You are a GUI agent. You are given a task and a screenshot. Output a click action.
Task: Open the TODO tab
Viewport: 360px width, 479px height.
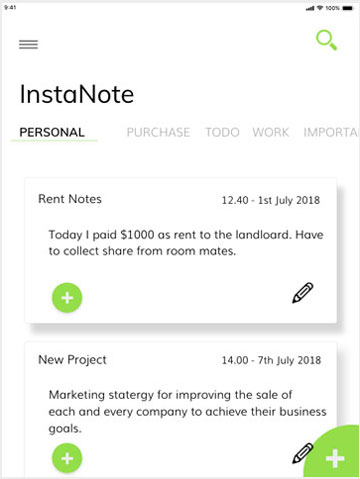[222, 132]
